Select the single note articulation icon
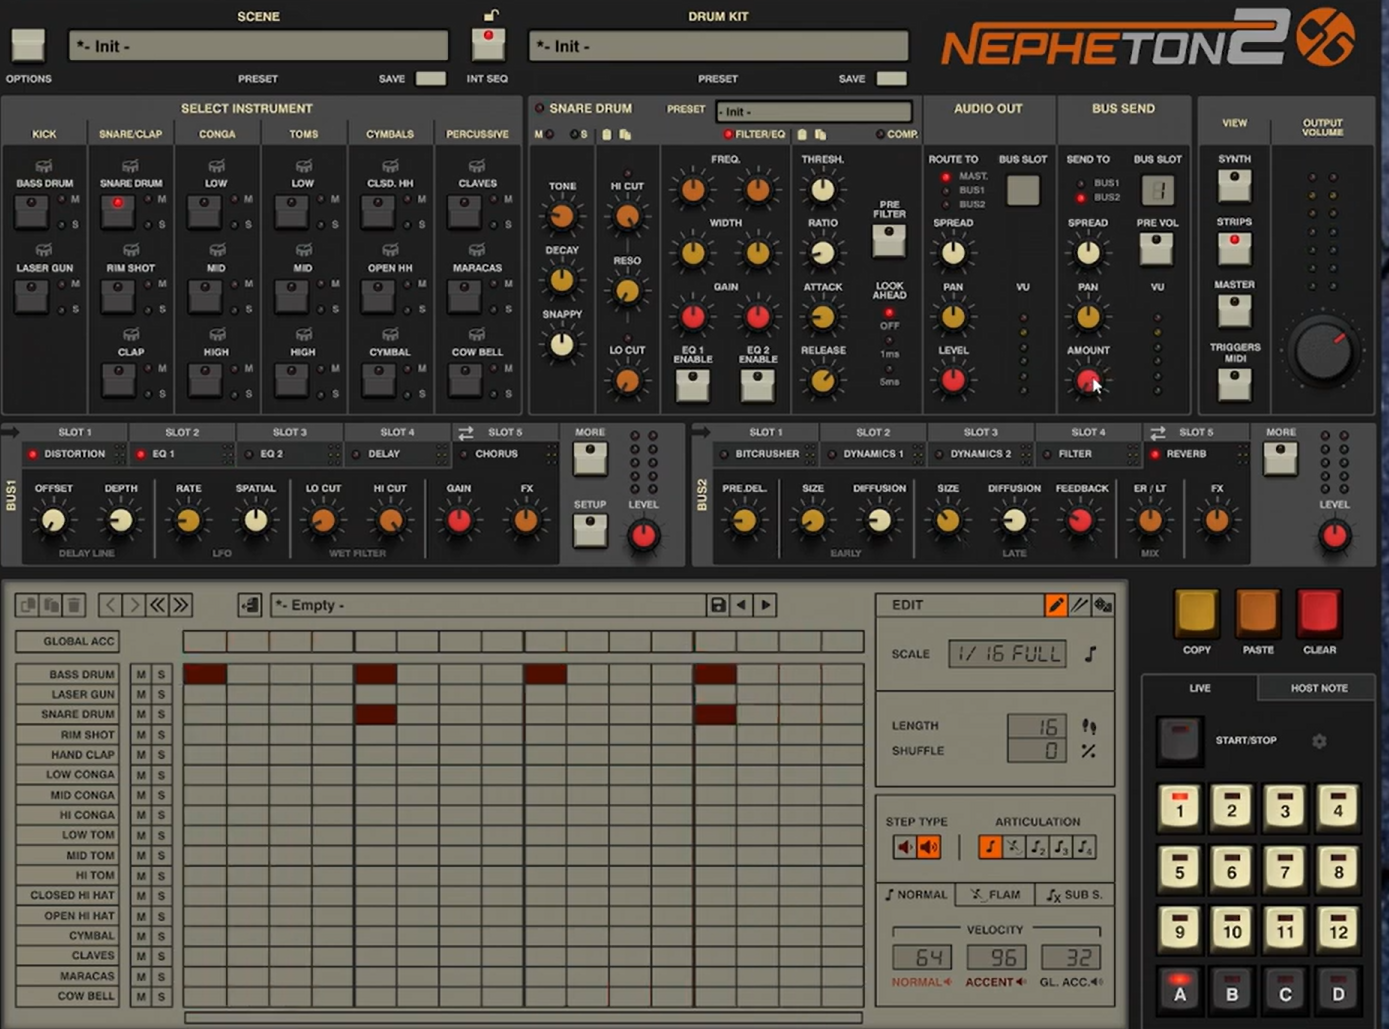 (990, 847)
